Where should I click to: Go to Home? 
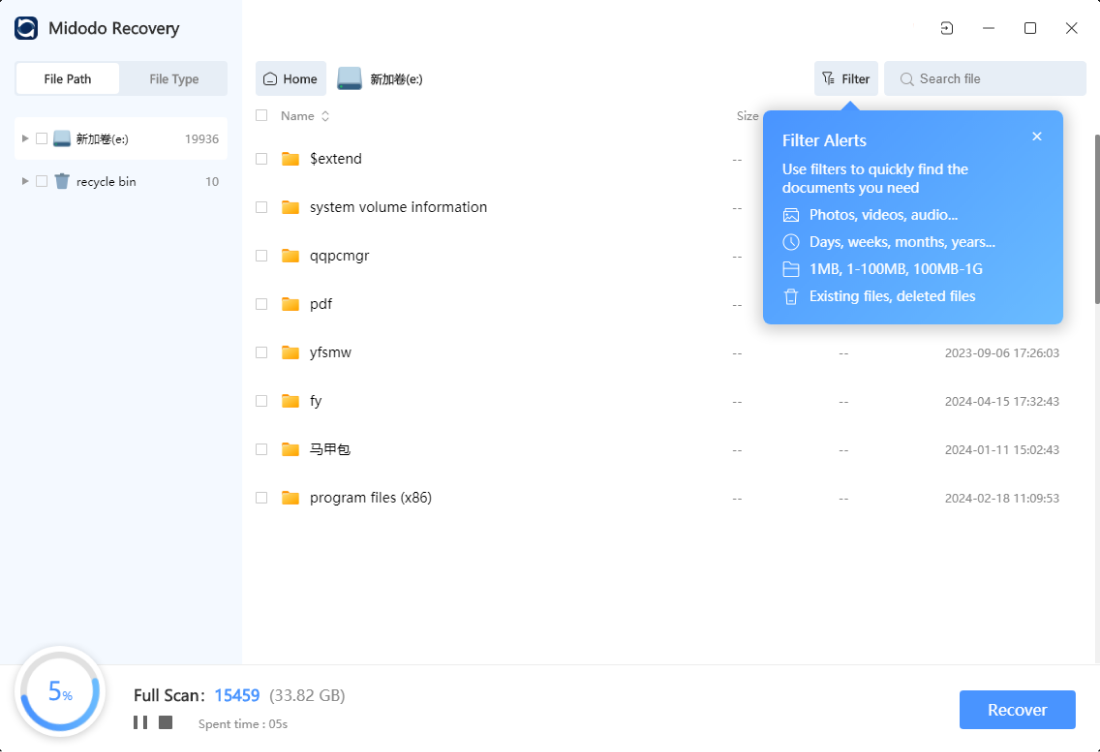(x=290, y=79)
